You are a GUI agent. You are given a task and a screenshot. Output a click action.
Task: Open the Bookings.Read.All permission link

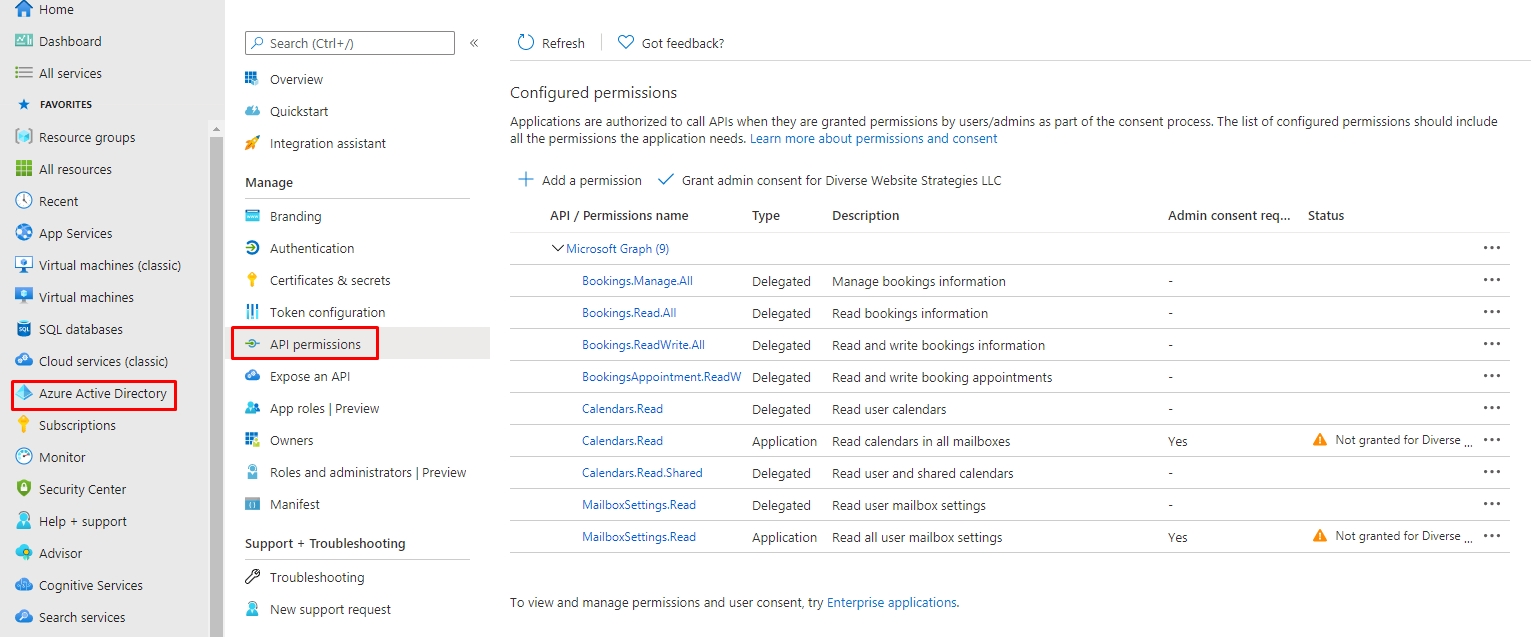coord(629,313)
